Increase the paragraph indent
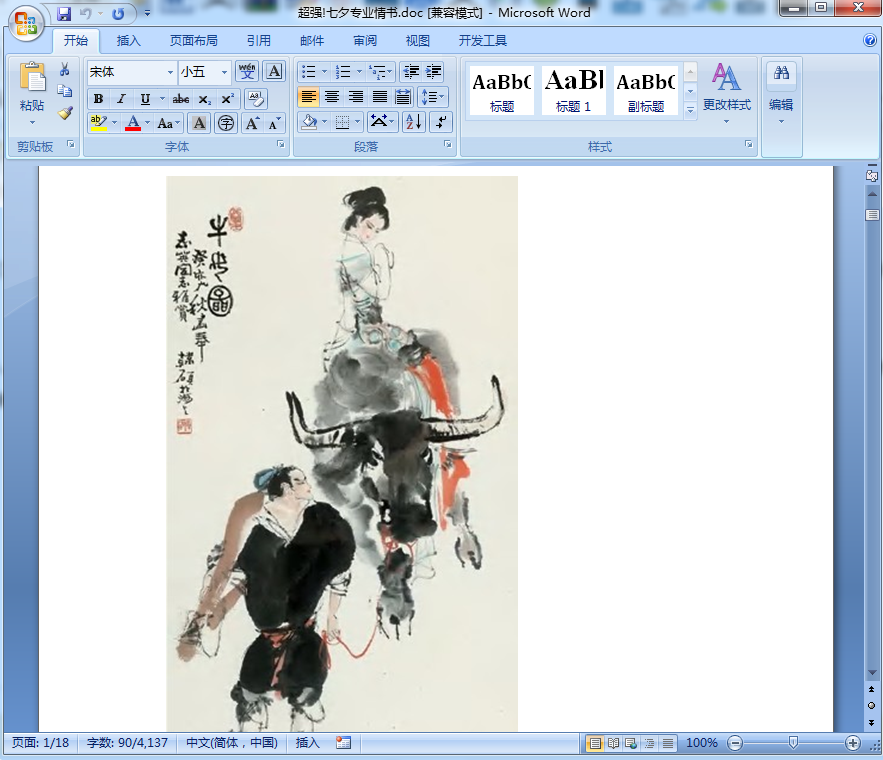Viewport: 883px width, 760px height. (x=434, y=71)
